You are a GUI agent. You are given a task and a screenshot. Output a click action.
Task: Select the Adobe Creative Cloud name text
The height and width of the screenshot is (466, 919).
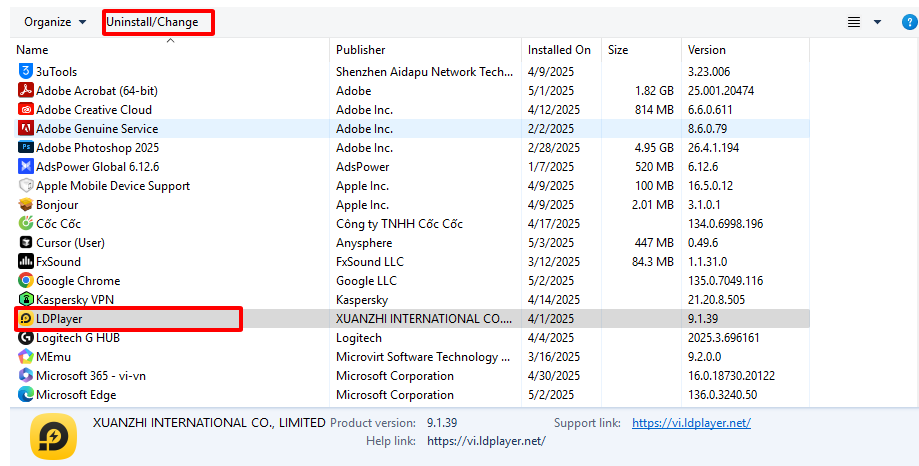[x=94, y=110]
